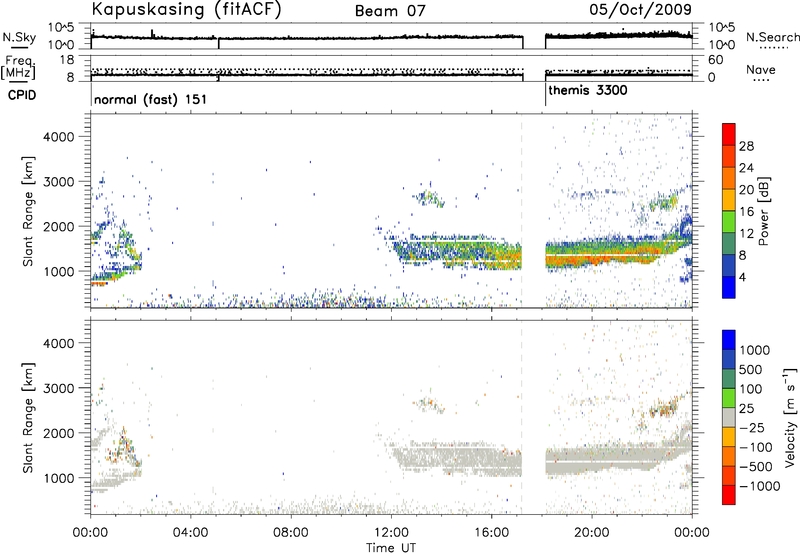Click the '60' tick on the Nave axis
Image resolution: width=800 pixels, height=554 pixels.
(716, 60)
